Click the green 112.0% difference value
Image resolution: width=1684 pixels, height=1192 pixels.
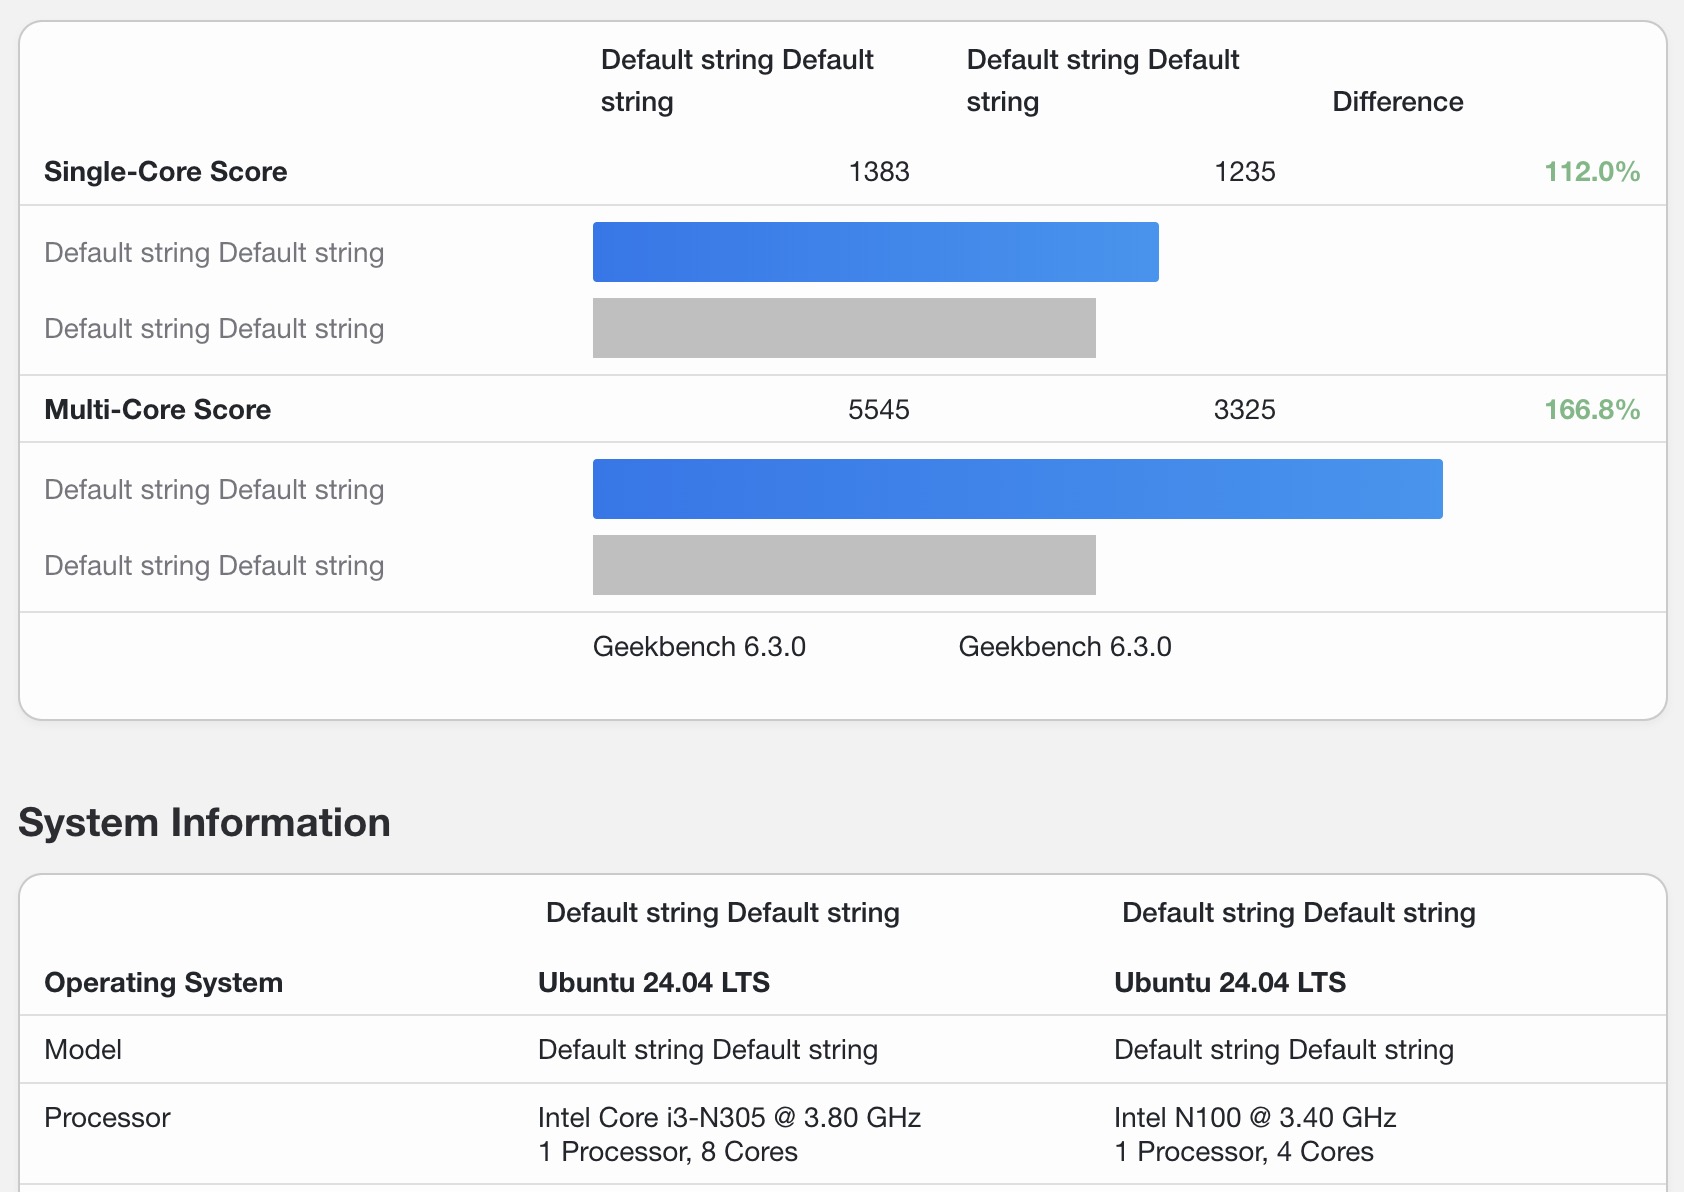pyautogui.click(x=1592, y=172)
